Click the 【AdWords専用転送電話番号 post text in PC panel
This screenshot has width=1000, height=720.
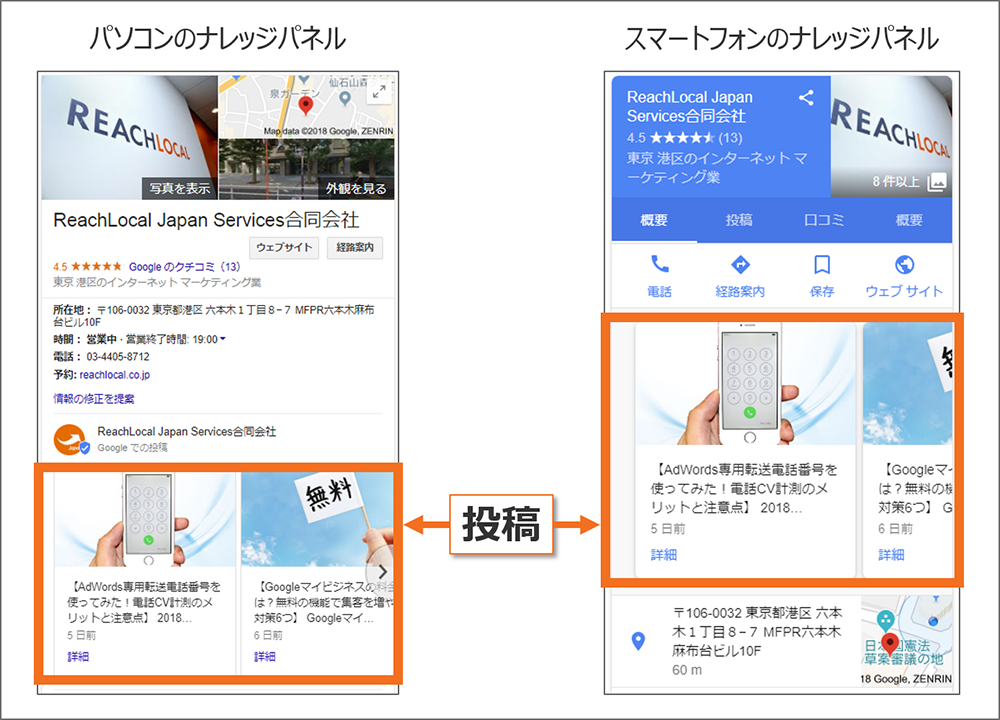coord(144,602)
